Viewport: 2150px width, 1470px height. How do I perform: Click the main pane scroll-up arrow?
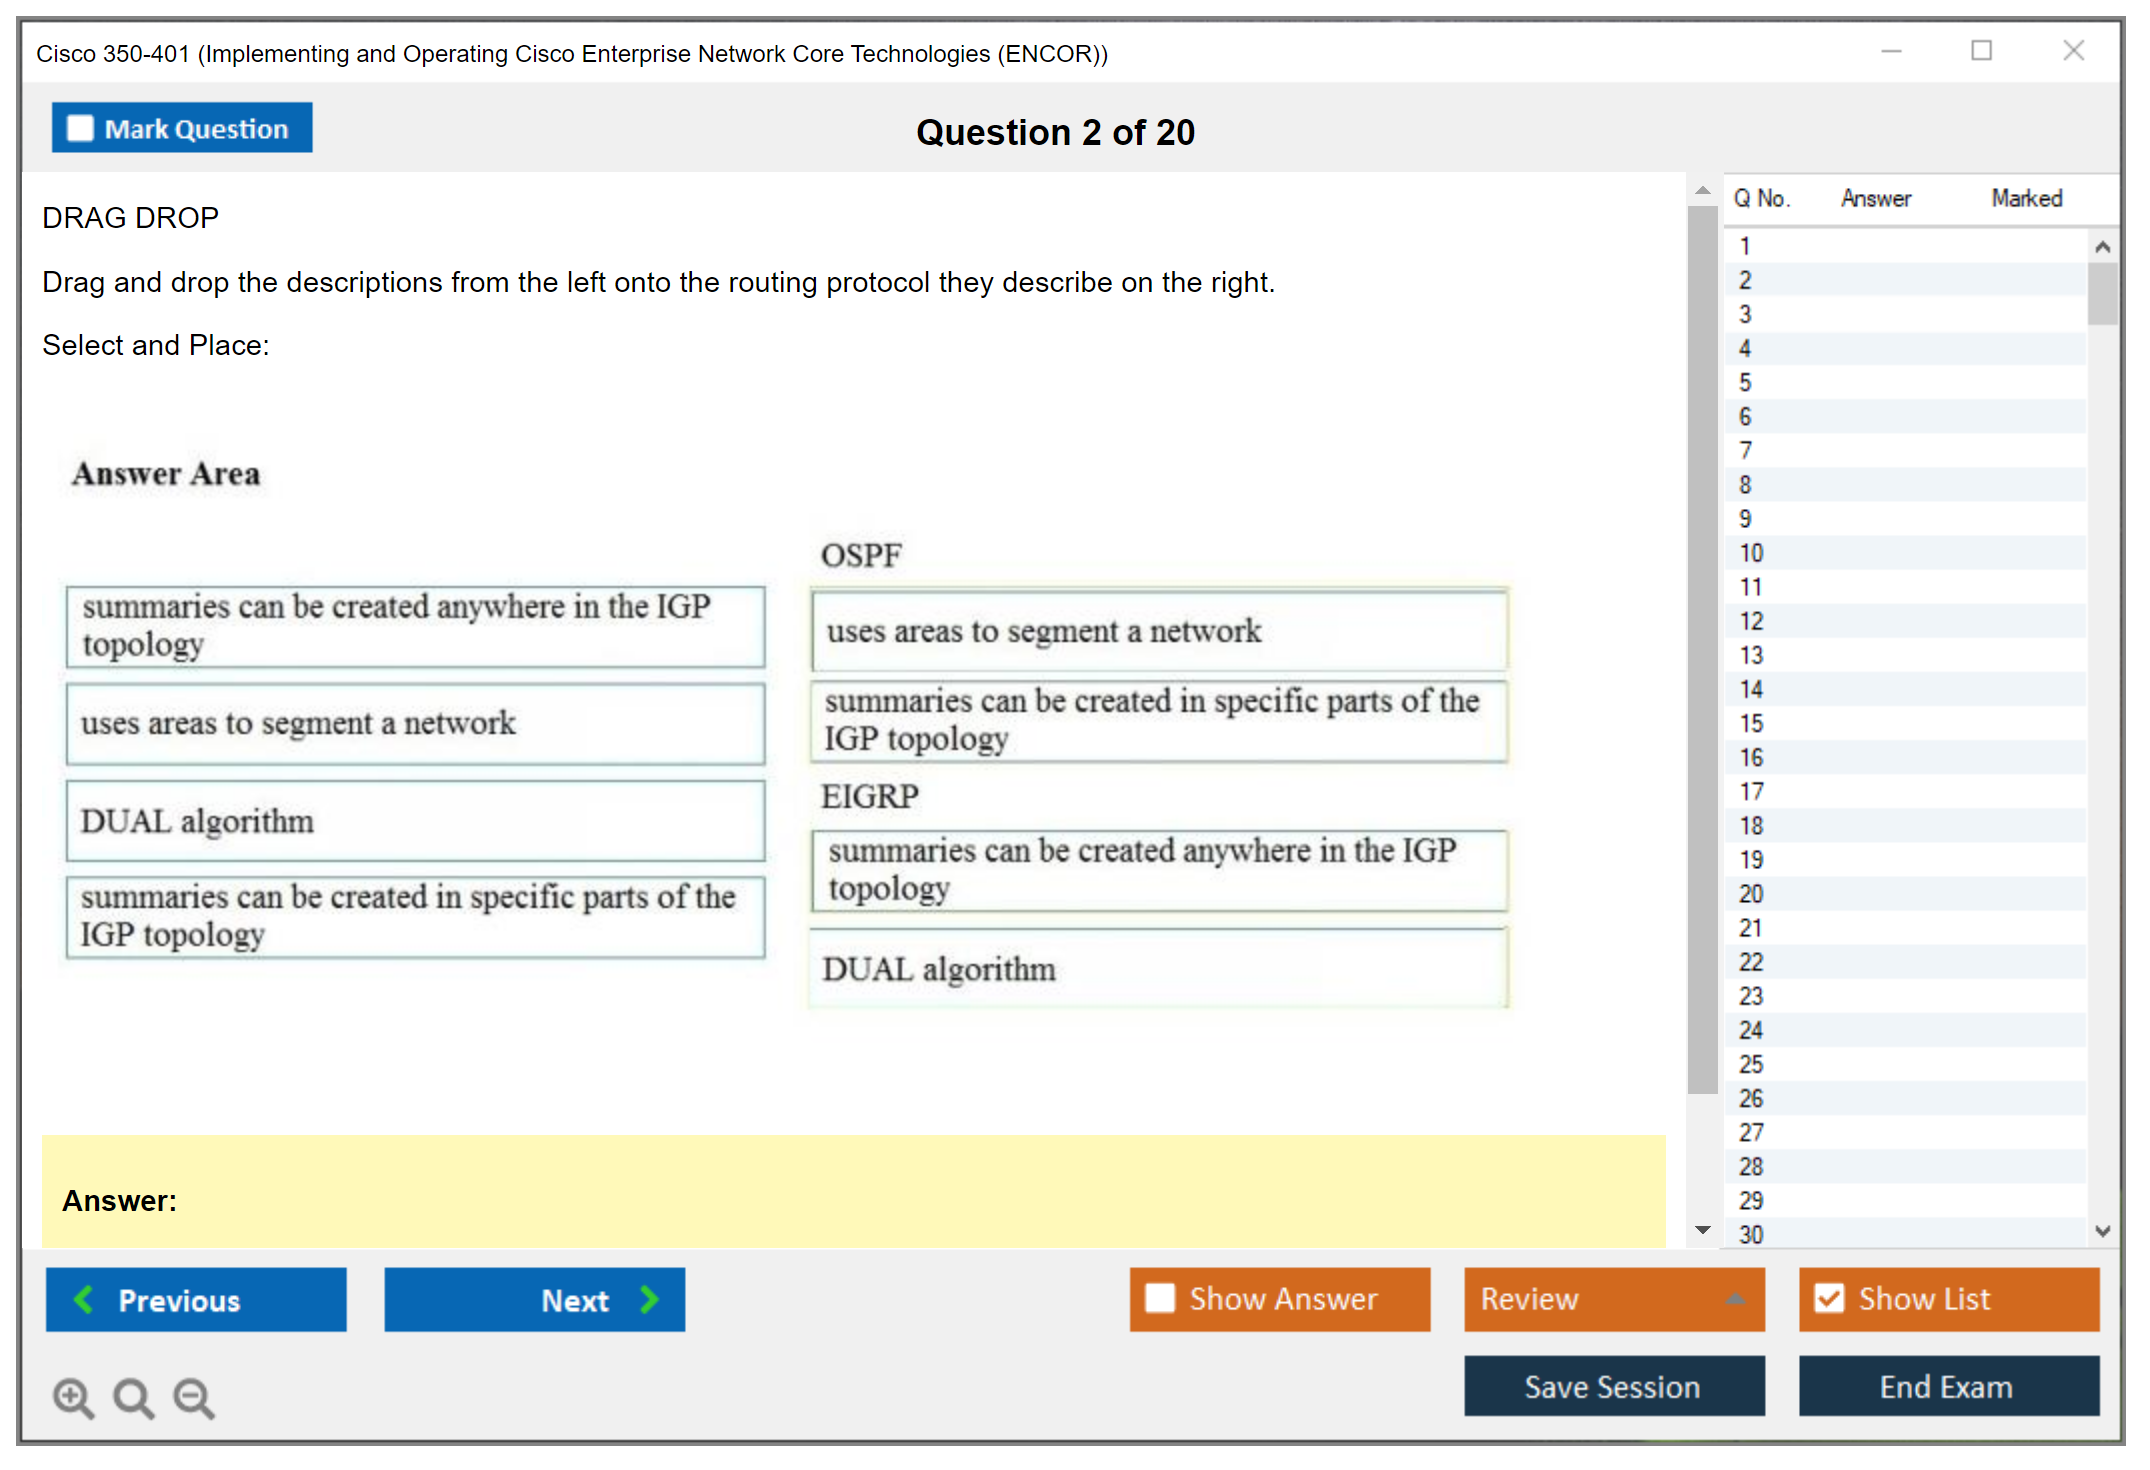[1702, 190]
